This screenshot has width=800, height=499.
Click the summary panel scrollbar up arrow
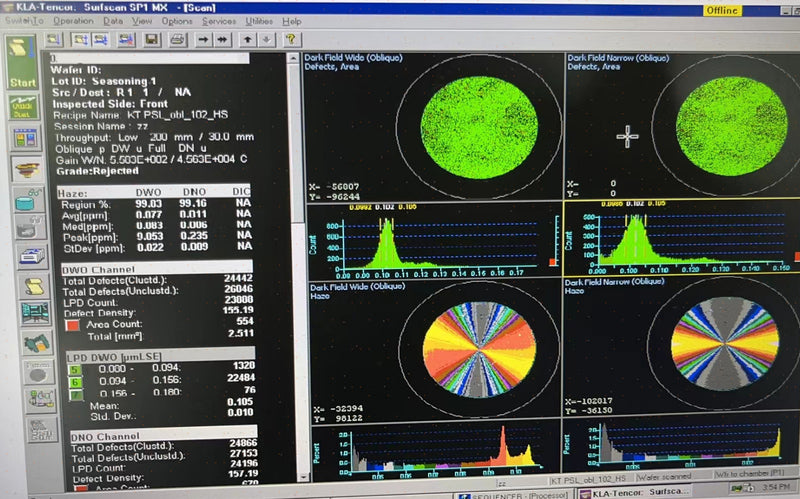click(x=293, y=58)
